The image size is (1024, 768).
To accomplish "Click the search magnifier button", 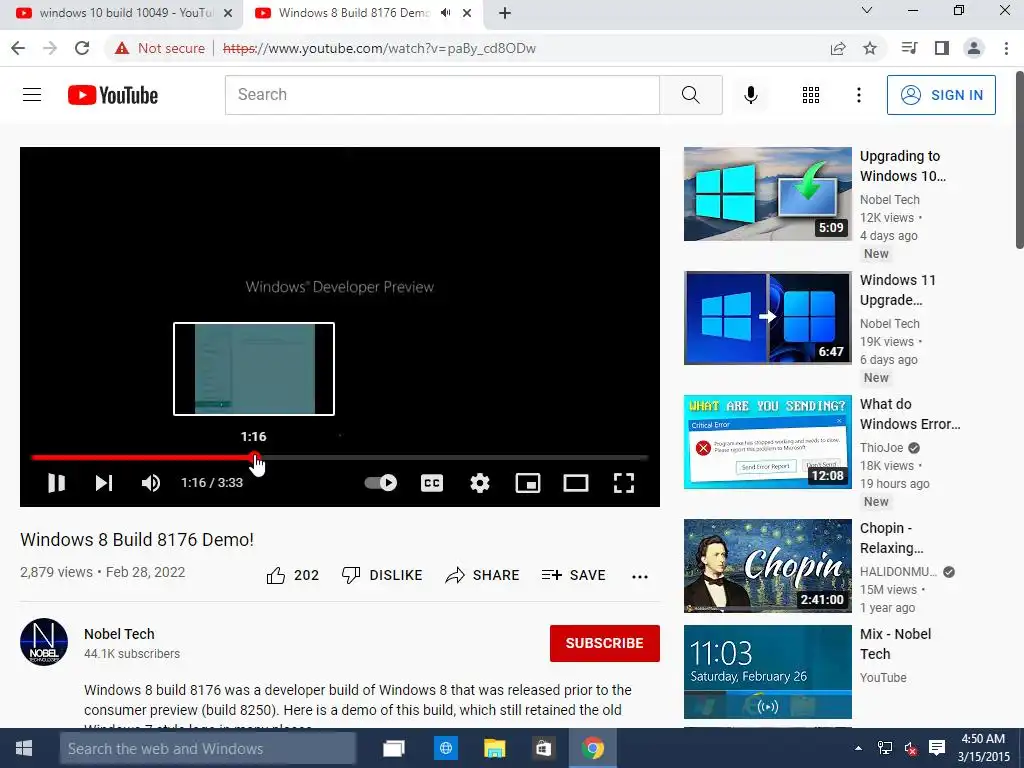I will [x=691, y=95].
